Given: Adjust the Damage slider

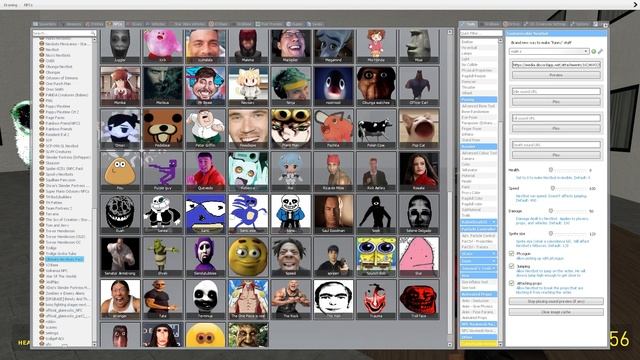Looking at the screenshot, I should point(567,211).
